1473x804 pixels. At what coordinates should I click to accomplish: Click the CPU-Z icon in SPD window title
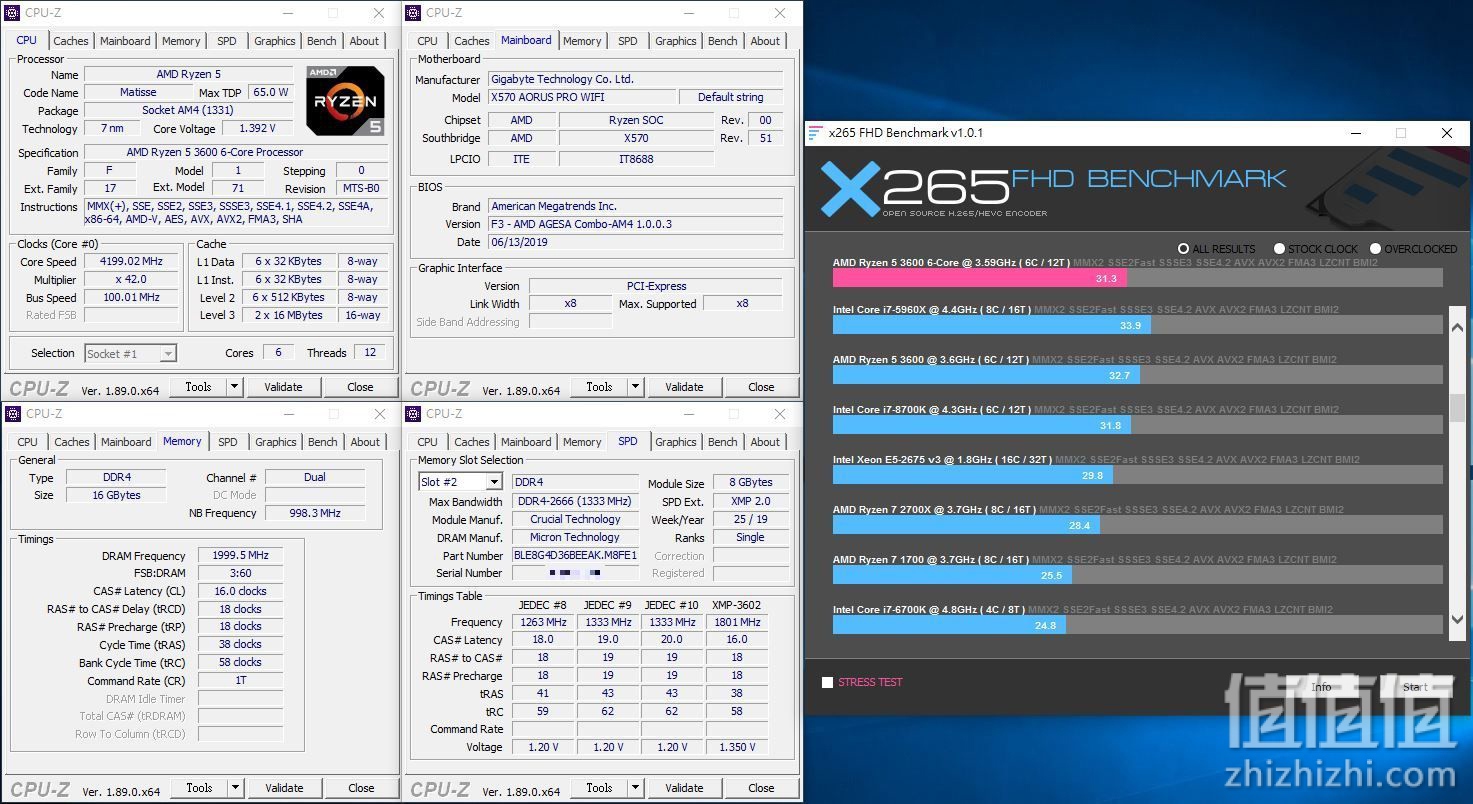(414, 414)
